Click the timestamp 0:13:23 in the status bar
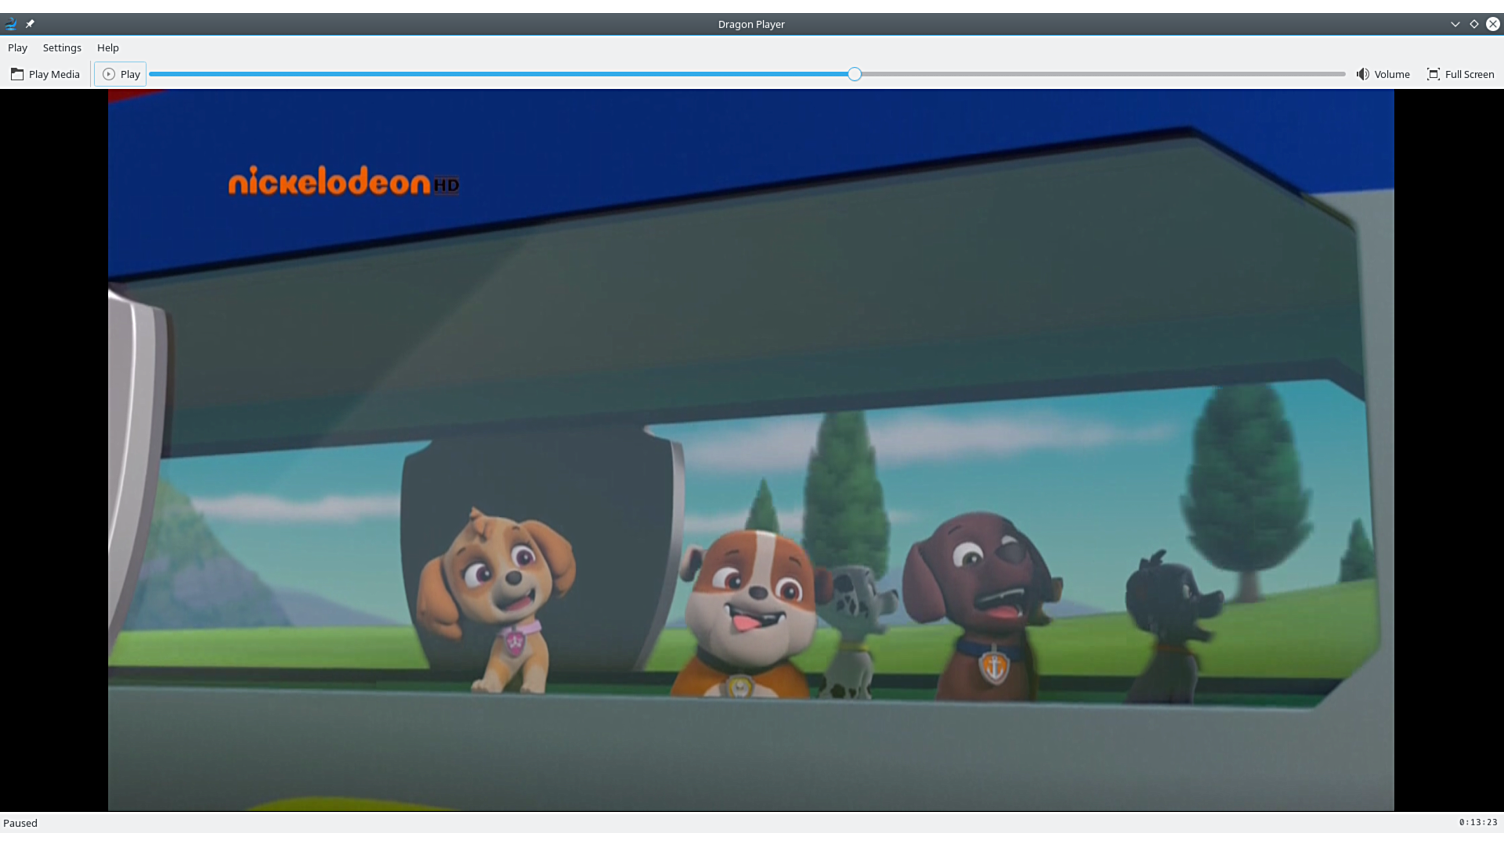The image size is (1504, 846). [x=1478, y=823]
